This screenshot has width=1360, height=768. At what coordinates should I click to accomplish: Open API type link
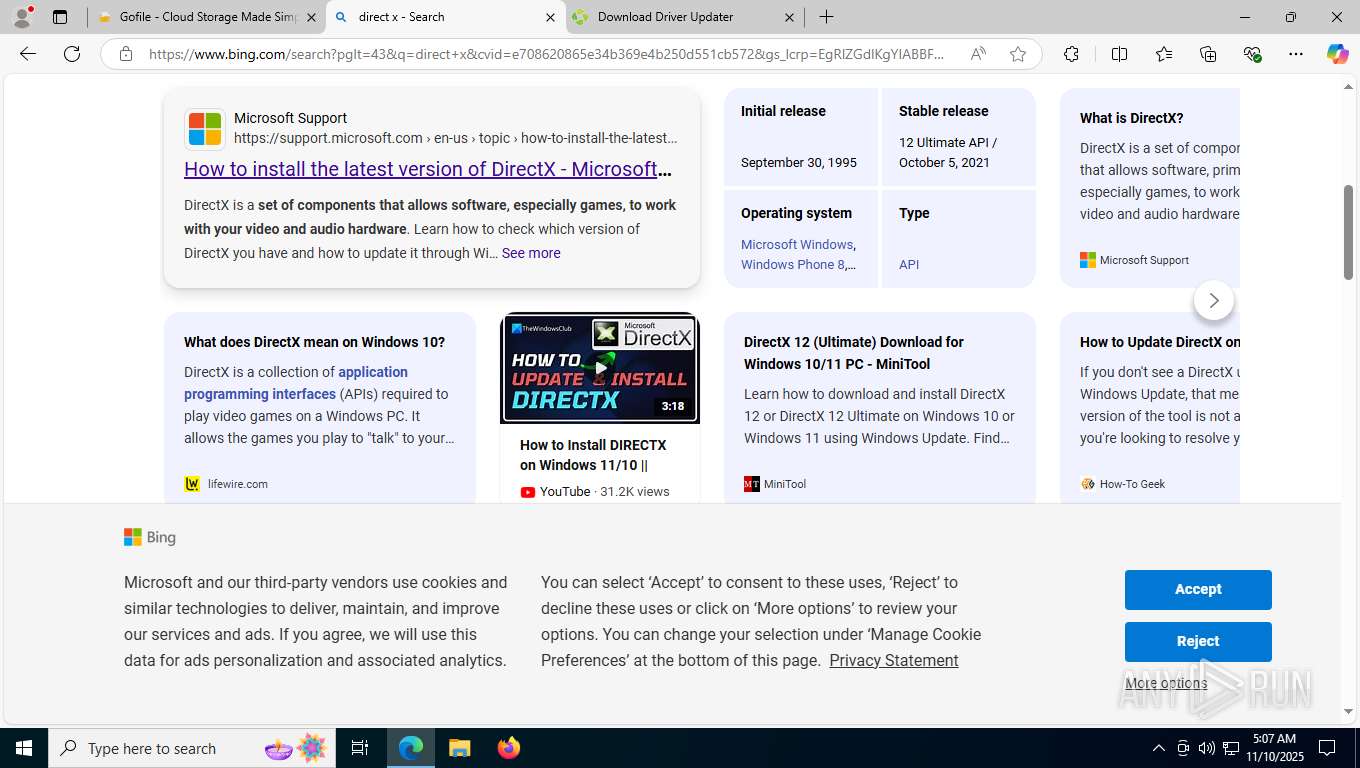[909, 264]
